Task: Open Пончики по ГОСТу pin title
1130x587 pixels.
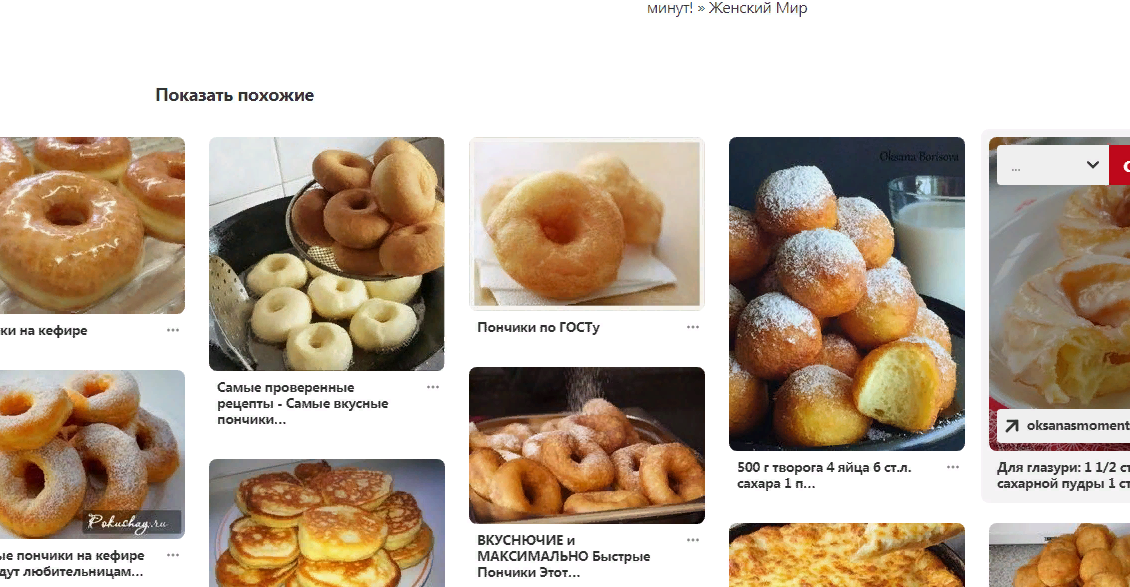Action: [x=538, y=327]
